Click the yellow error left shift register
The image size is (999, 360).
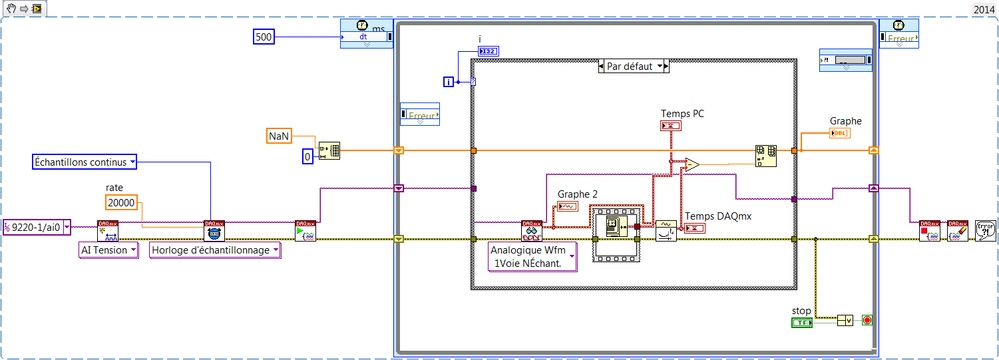(x=399, y=239)
